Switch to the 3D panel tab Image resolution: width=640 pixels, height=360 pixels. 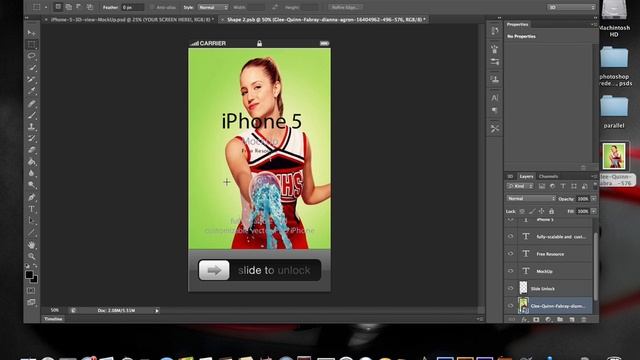point(510,176)
